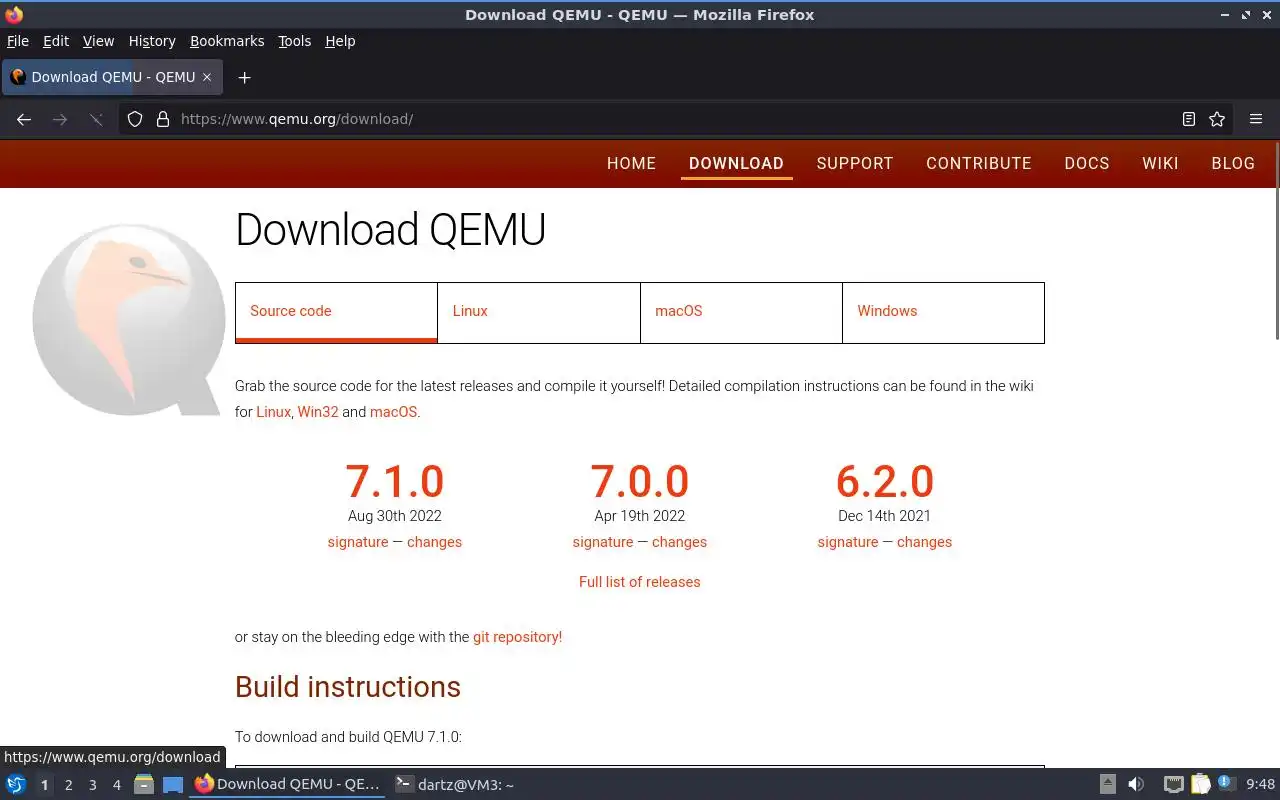Click DOWNLOAD in site navigation
Image resolution: width=1280 pixels, height=800 pixels.
click(736, 163)
